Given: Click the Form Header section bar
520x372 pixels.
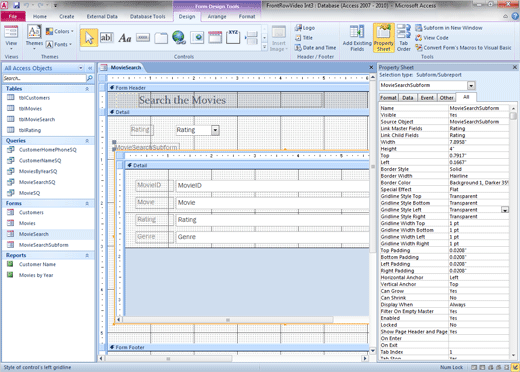Looking at the screenshot, I should (x=238, y=88).
